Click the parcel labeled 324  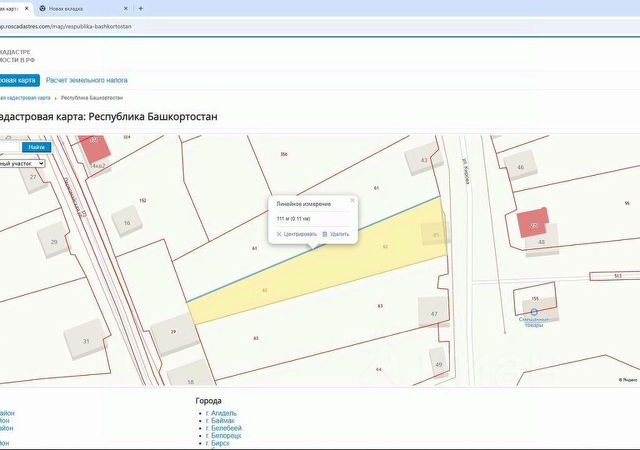127,137
